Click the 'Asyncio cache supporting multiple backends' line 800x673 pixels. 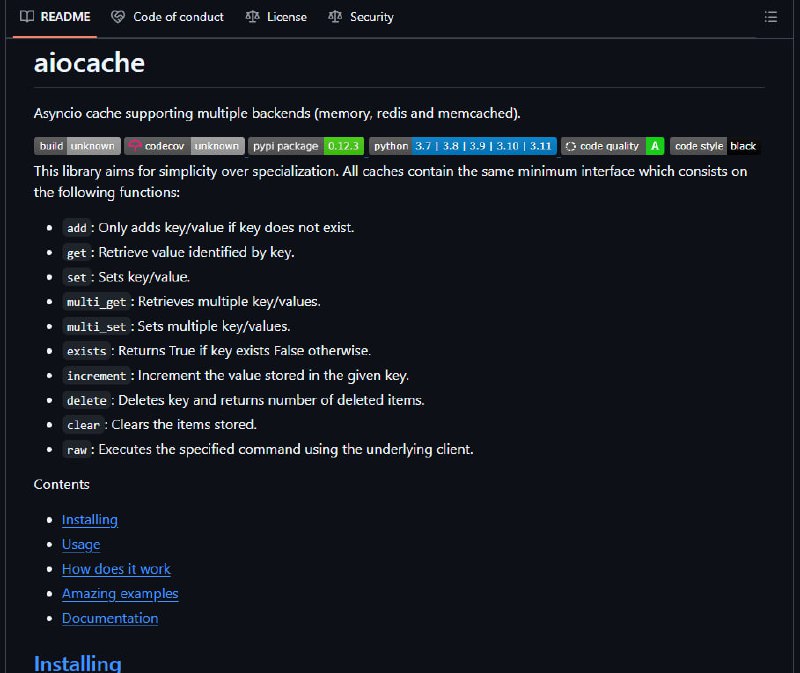click(x=277, y=113)
